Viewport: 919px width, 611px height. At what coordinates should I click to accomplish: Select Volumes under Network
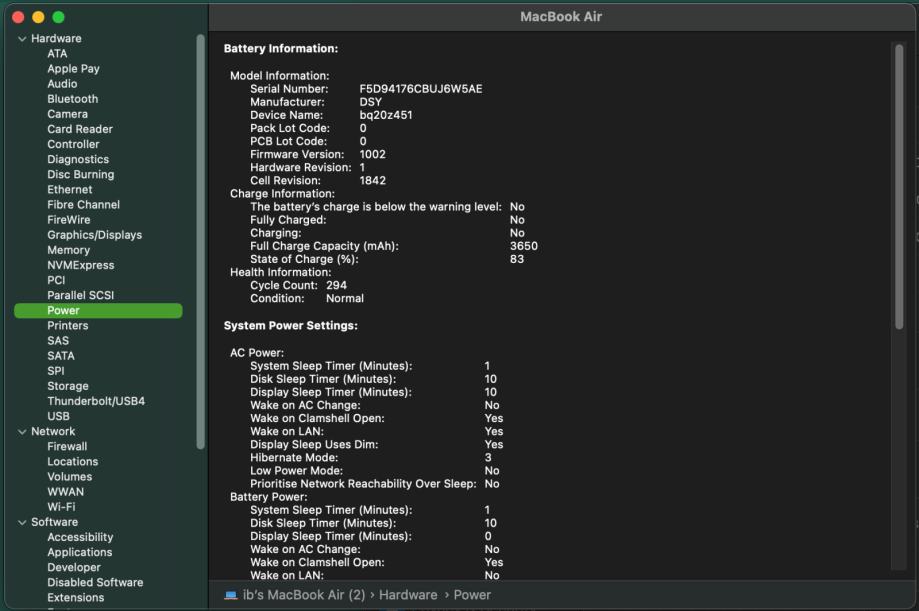70,477
